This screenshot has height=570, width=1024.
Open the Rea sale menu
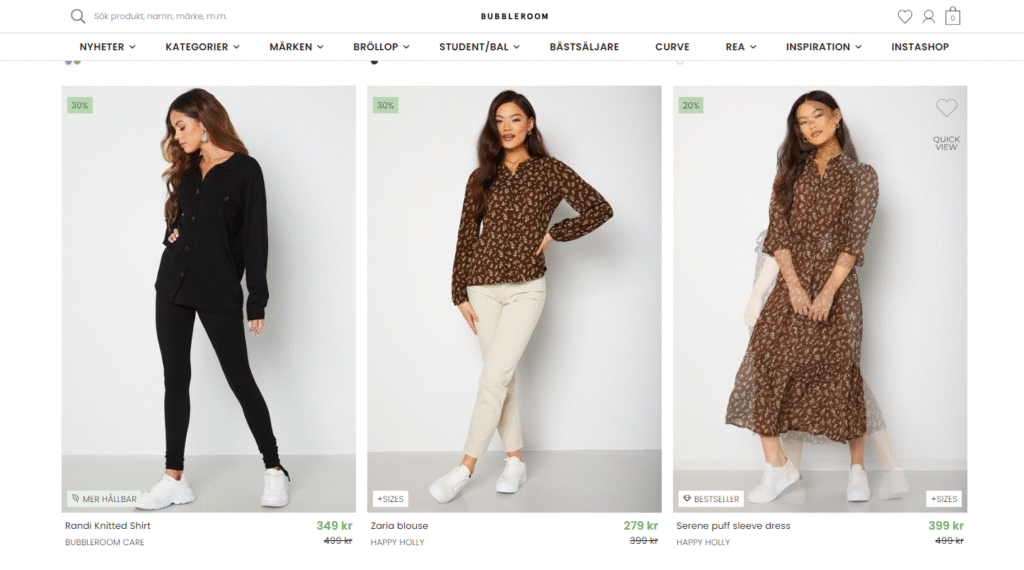(x=740, y=47)
